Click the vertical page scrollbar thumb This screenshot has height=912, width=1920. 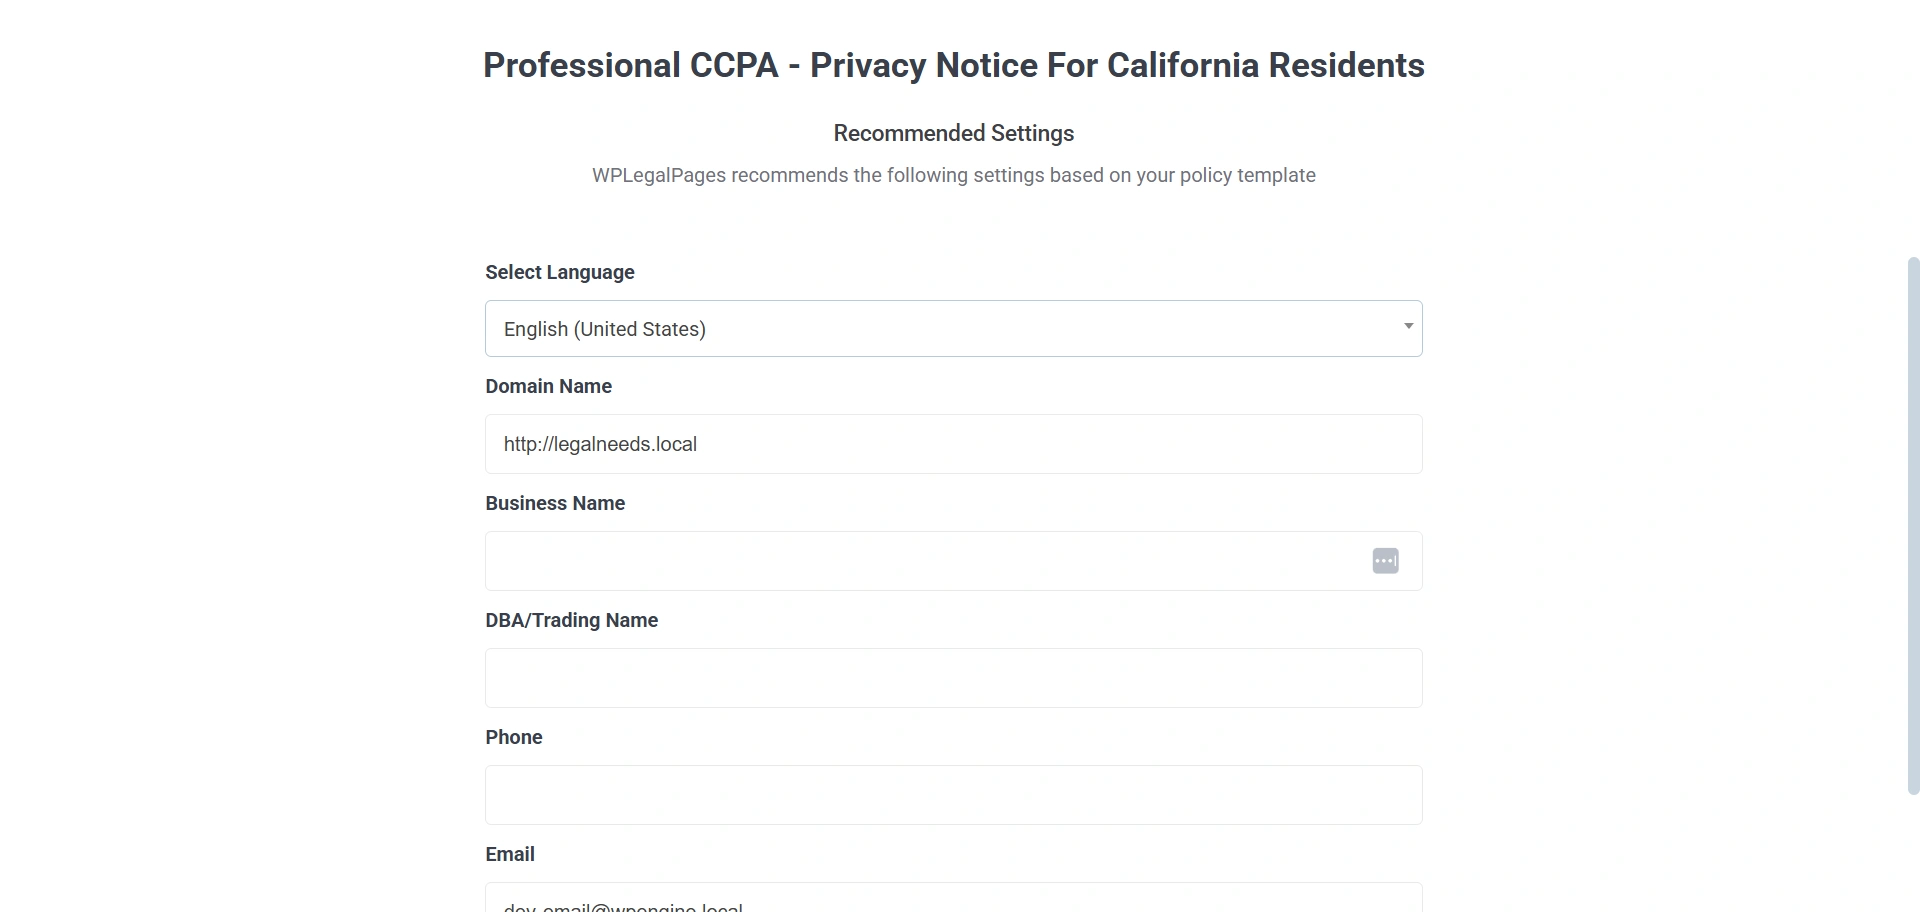[1913, 525]
